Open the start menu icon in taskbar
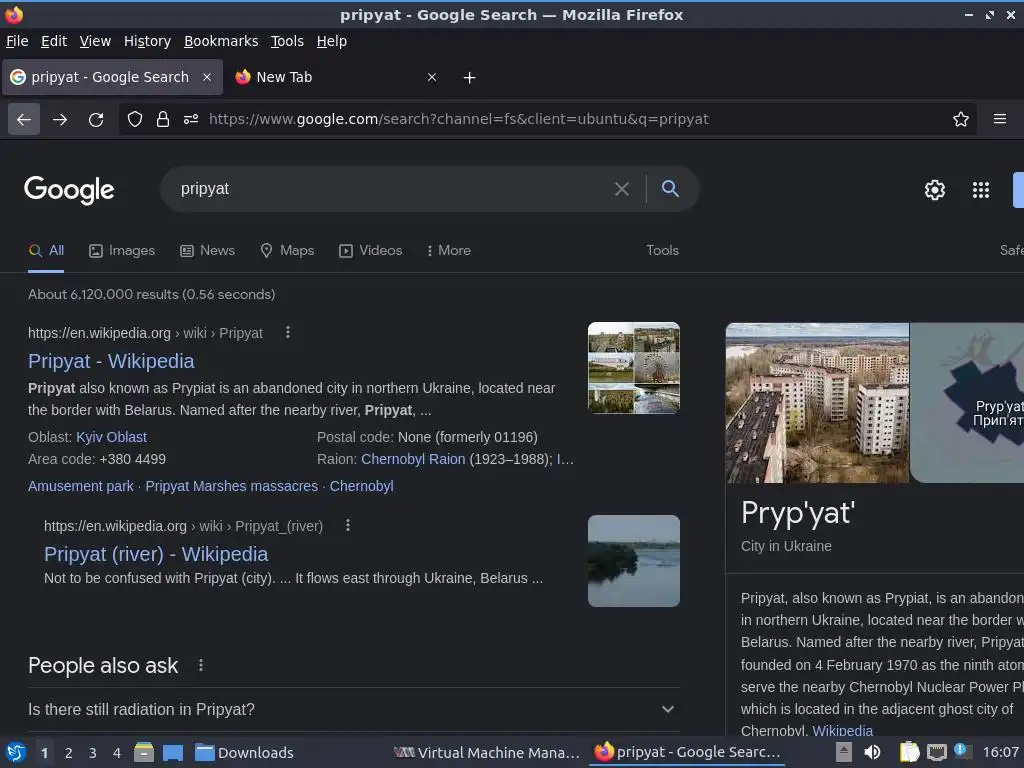Screen dimensions: 1024x768 click(16, 753)
